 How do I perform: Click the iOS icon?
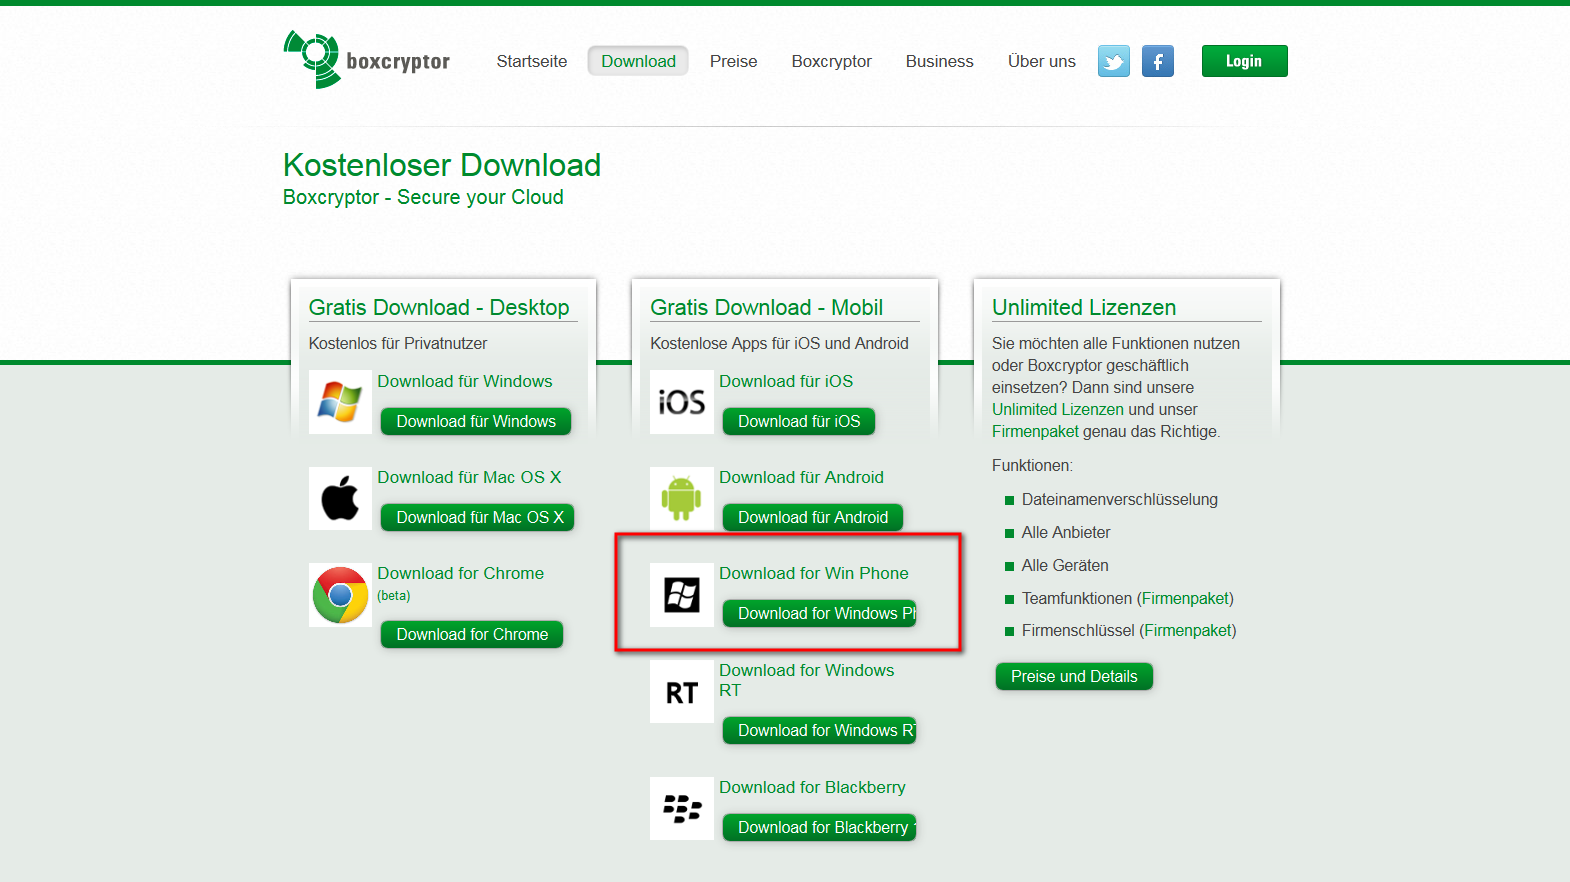point(681,402)
